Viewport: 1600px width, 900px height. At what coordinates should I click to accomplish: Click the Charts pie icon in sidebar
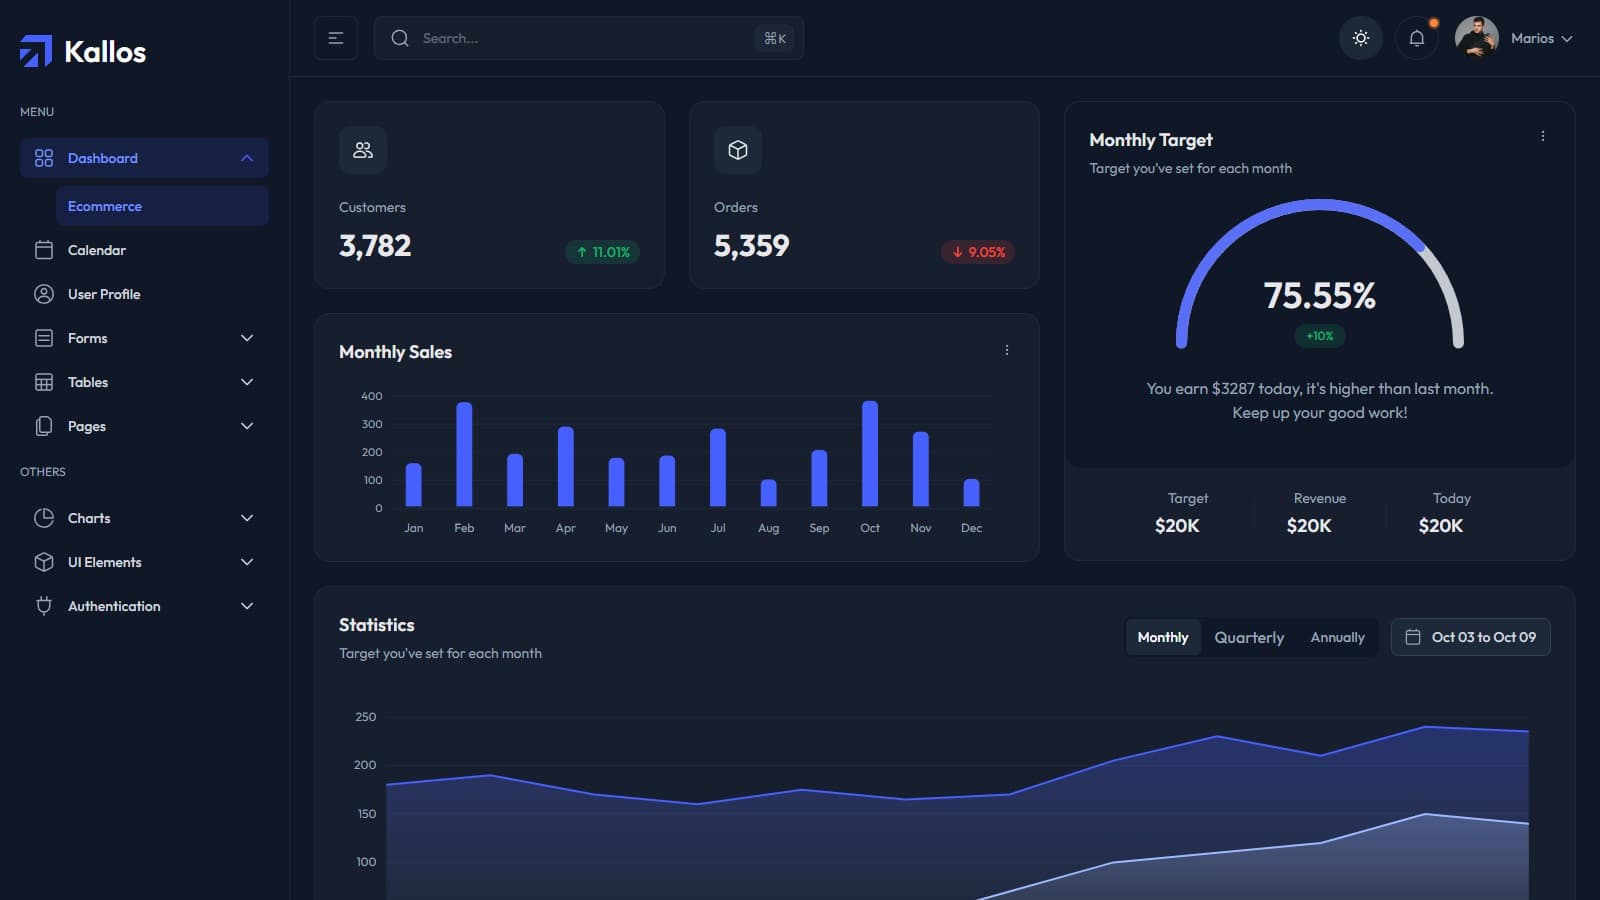point(44,518)
